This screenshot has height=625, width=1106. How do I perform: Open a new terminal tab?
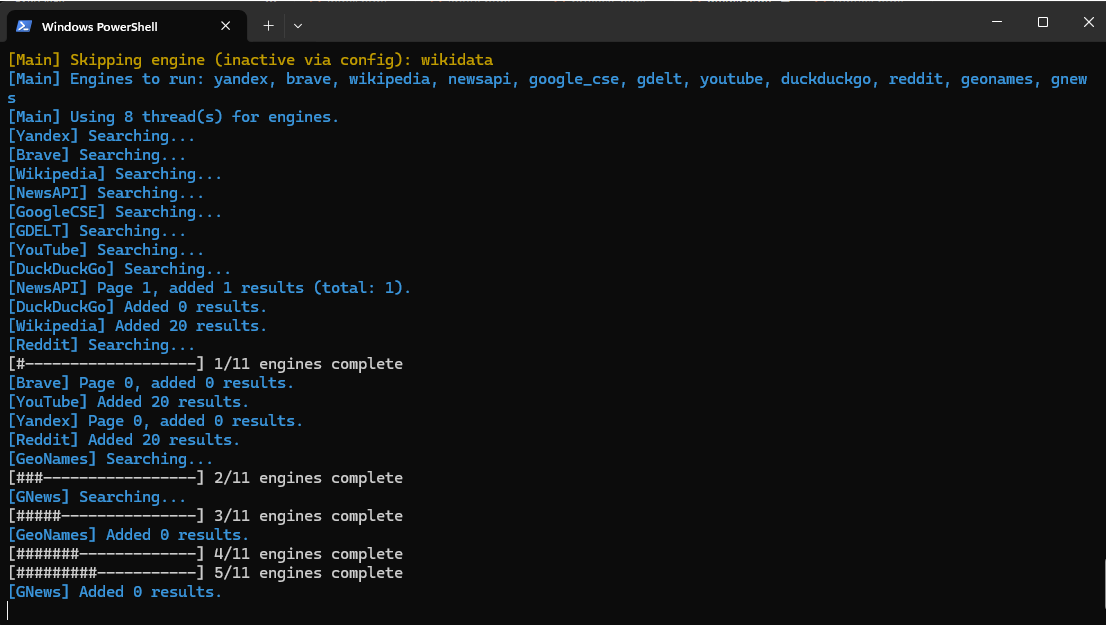tap(268, 25)
